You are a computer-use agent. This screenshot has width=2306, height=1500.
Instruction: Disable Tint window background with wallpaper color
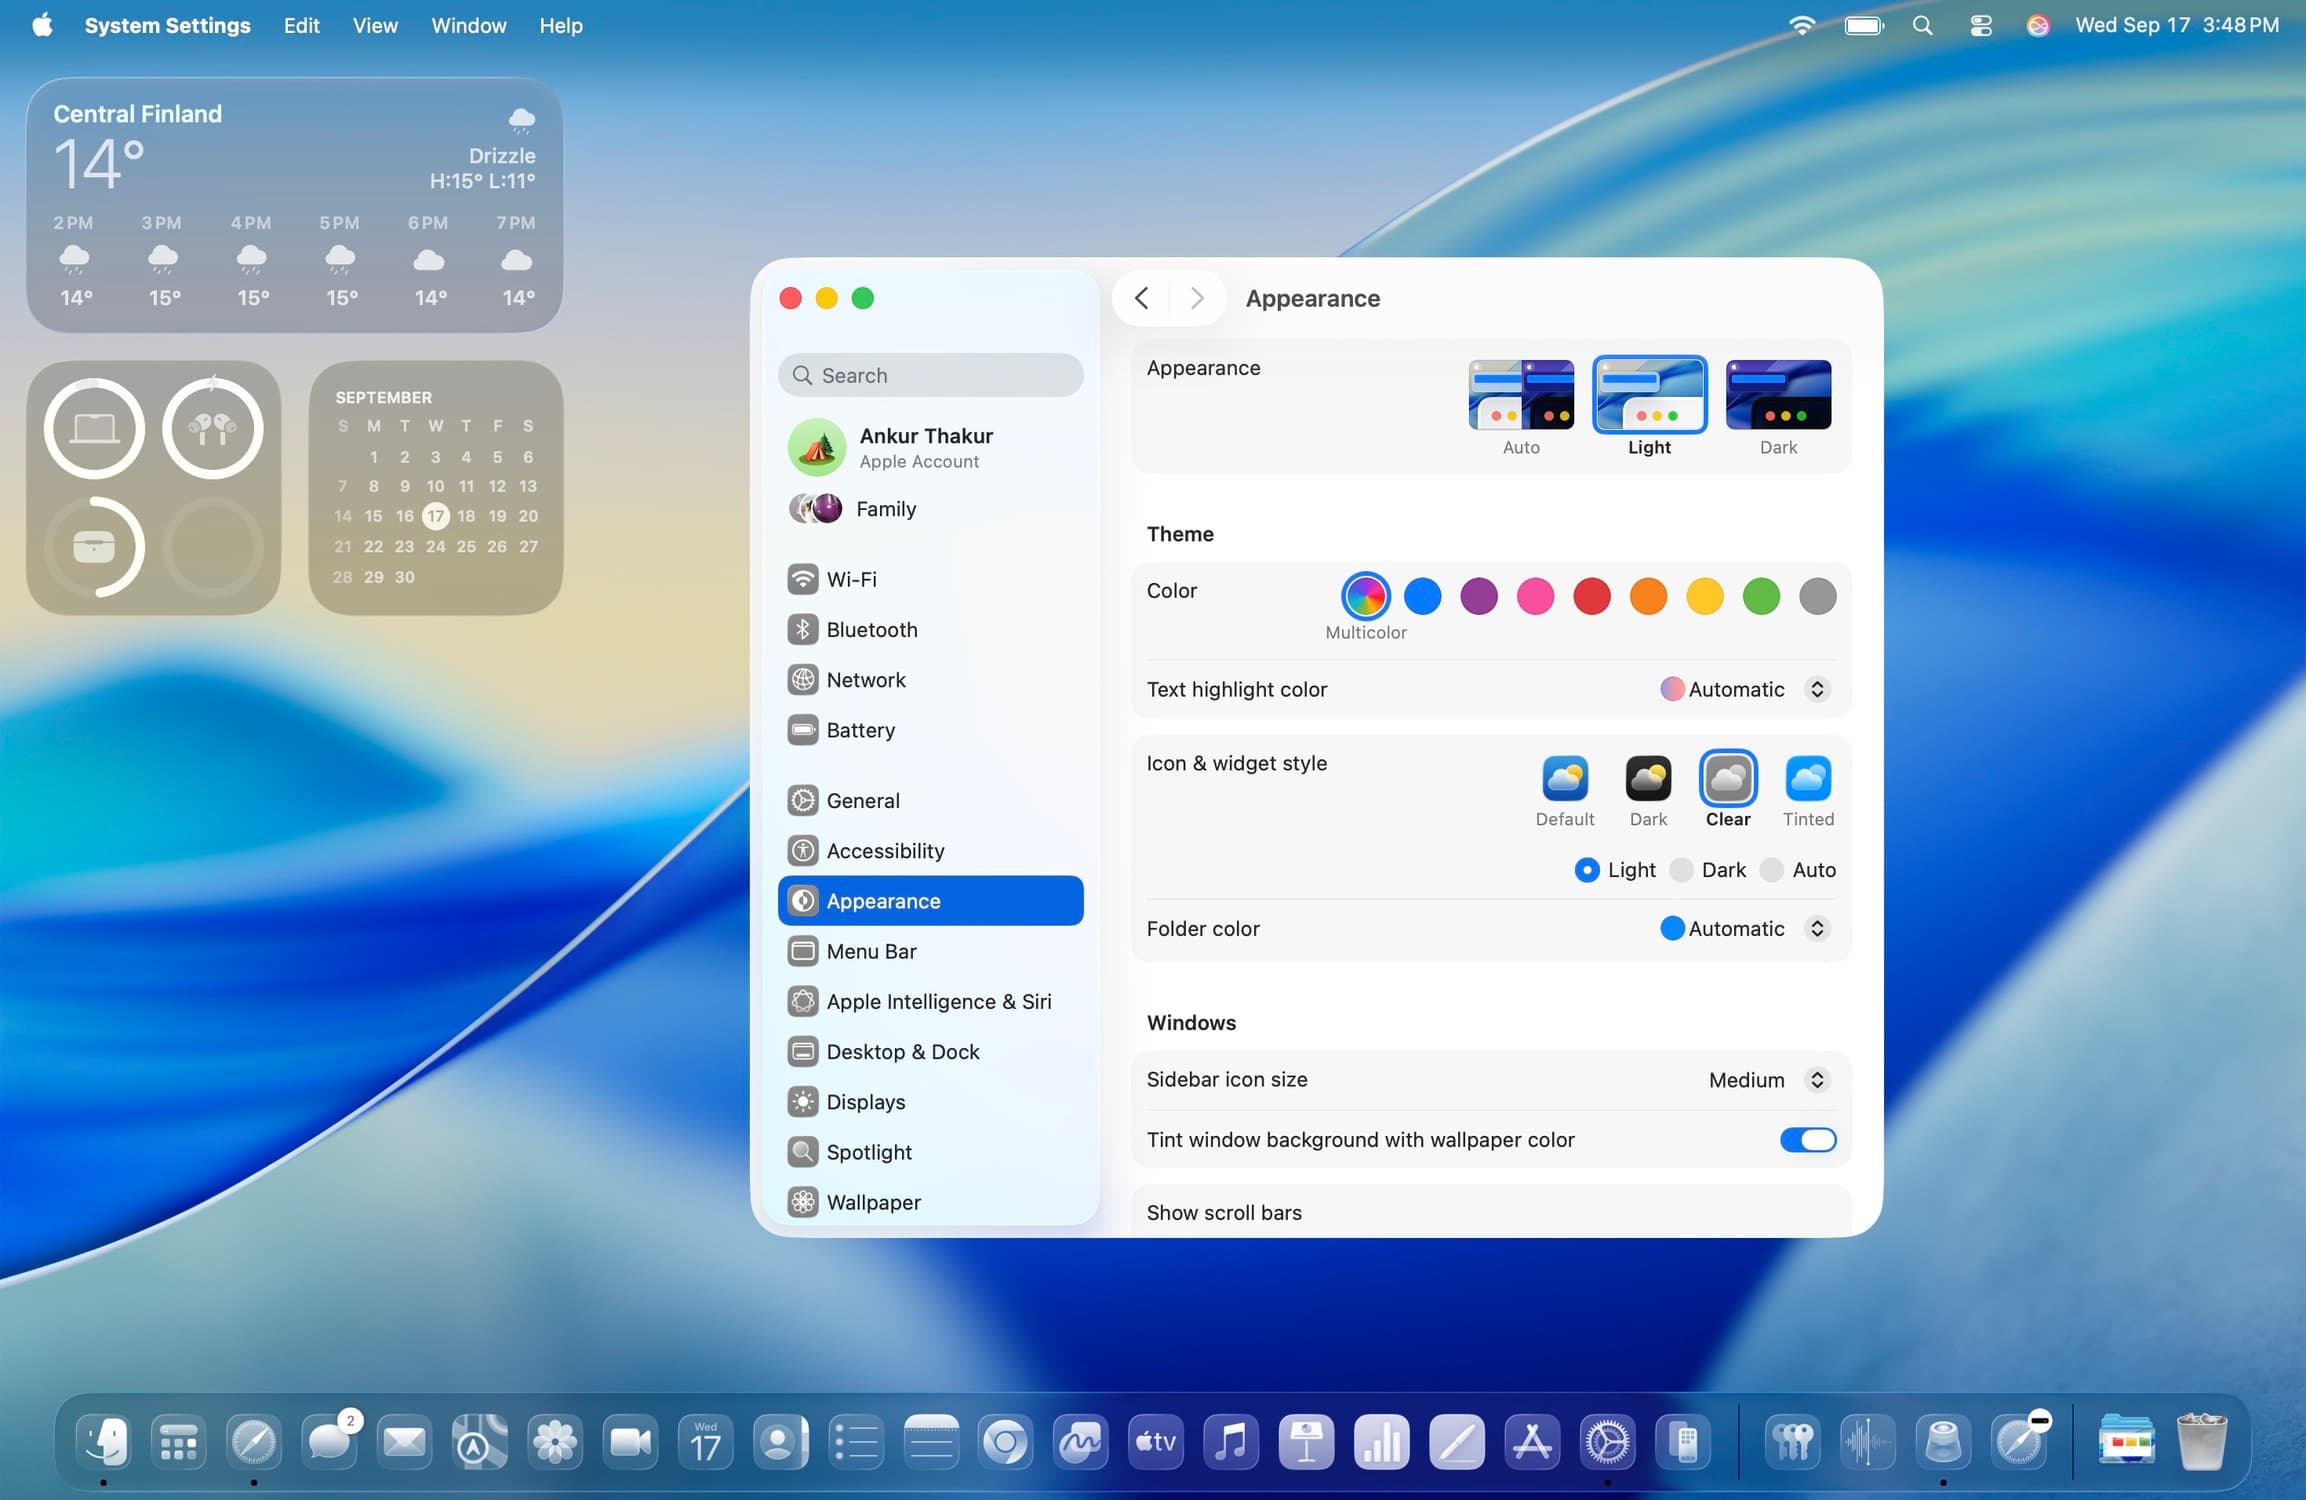coord(1807,1140)
